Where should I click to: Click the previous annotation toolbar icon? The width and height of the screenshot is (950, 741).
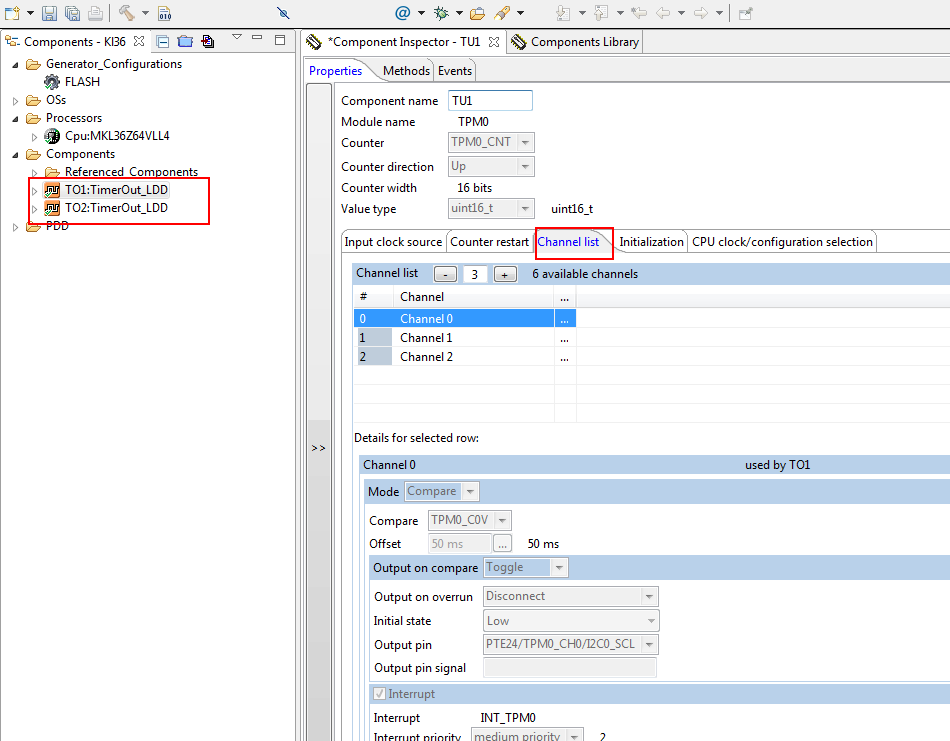601,13
